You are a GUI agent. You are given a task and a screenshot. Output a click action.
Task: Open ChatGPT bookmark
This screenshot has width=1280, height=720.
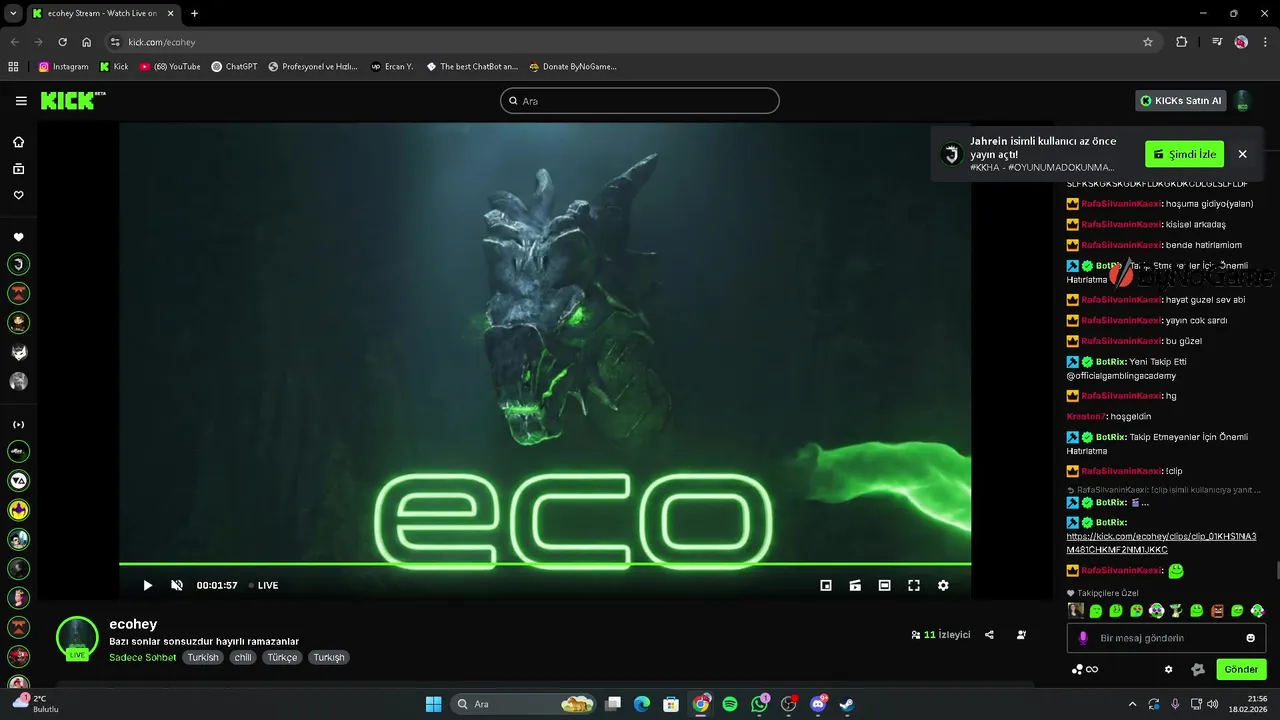pos(234,67)
